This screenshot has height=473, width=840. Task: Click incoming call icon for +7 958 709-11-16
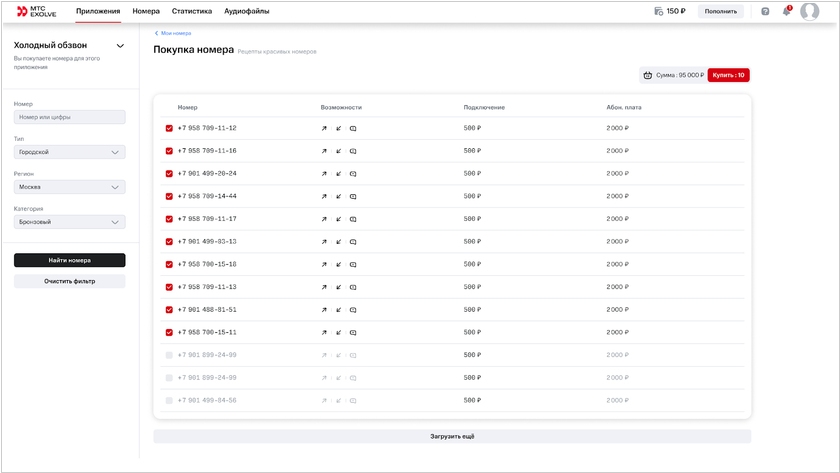point(338,151)
